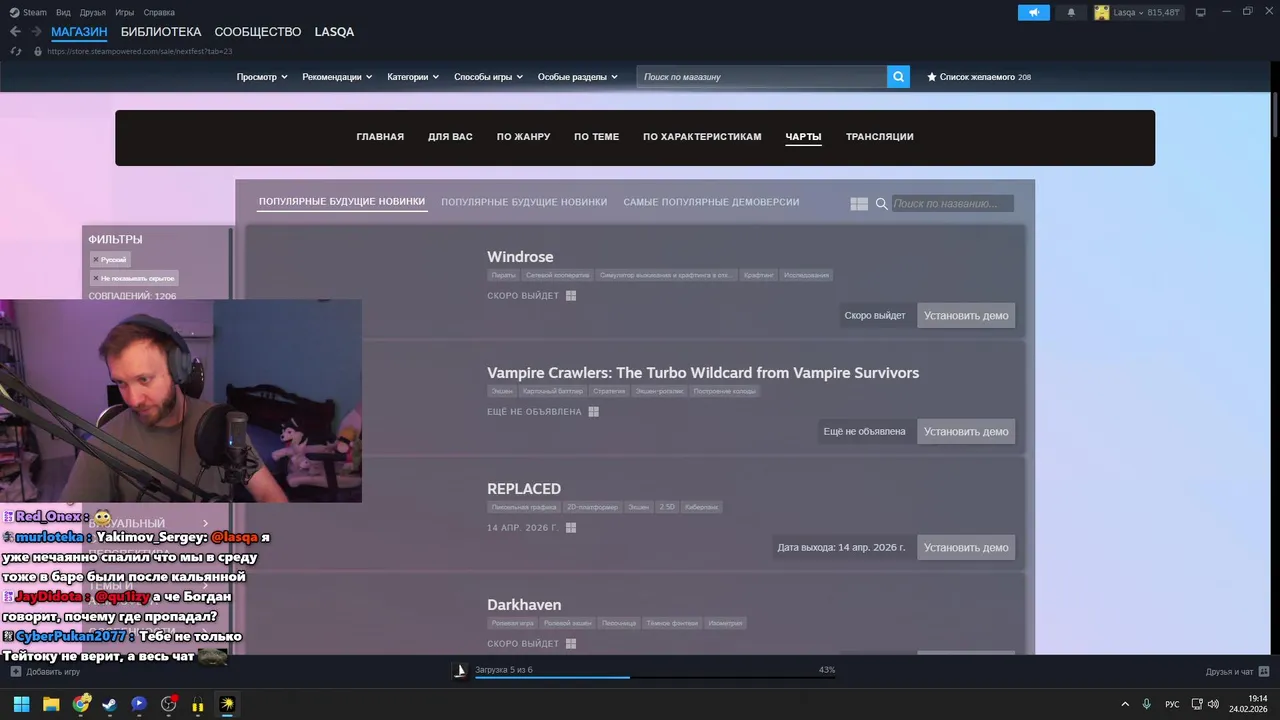
Task: Click the download progress bar
Action: tap(655, 677)
